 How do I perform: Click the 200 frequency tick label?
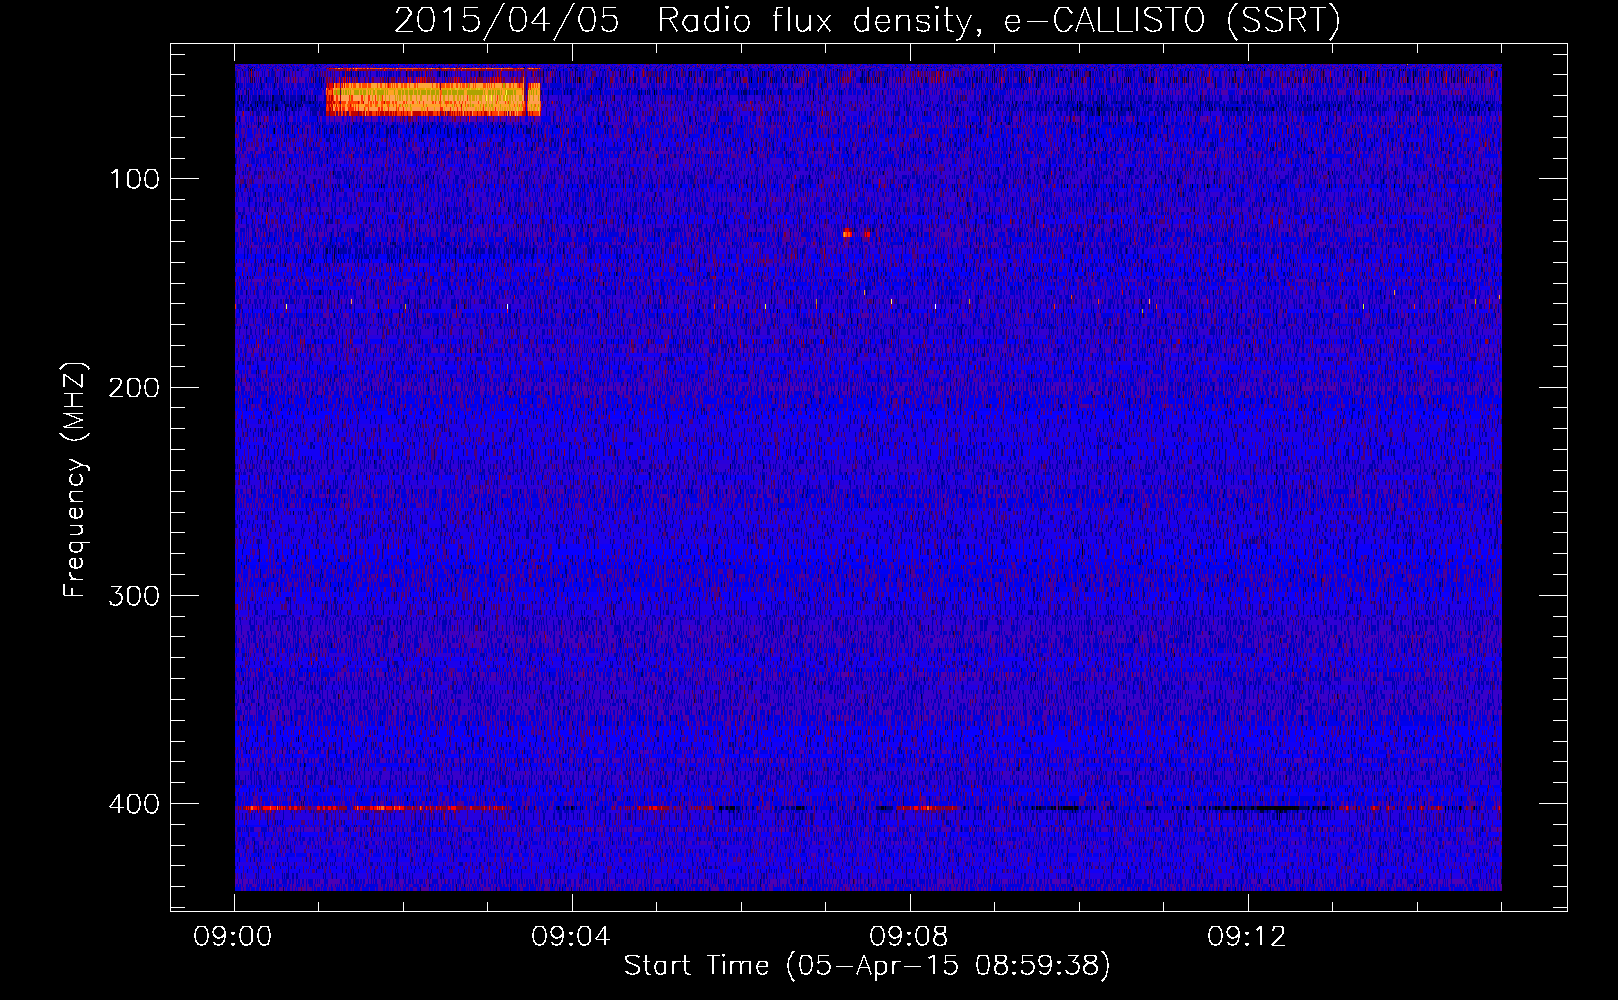click(x=134, y=387)
